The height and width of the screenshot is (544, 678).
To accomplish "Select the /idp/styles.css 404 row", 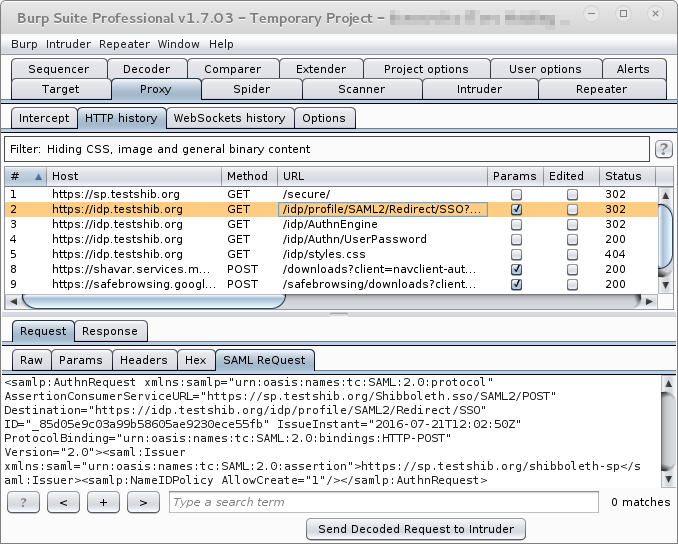I will pyautogui.click(x=331, y=254).
